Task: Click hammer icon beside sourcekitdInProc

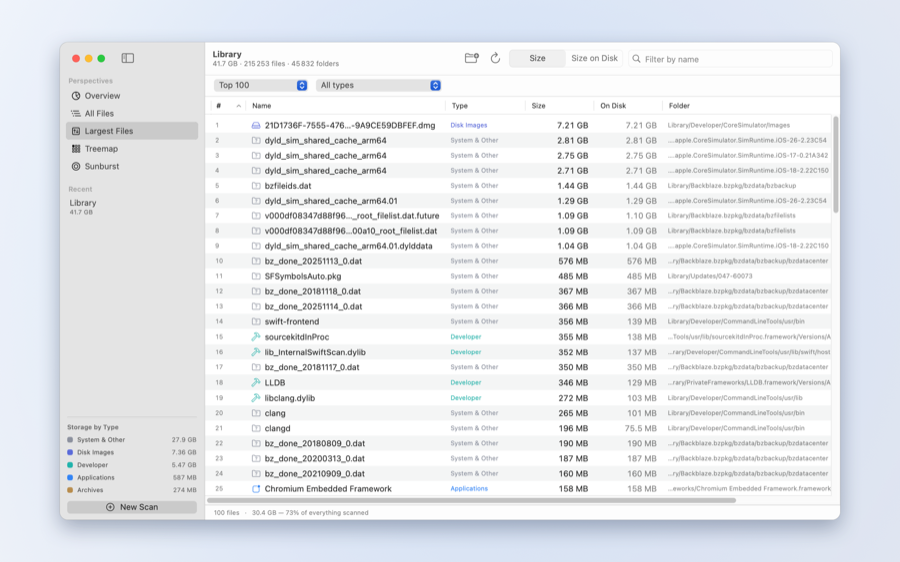Action: pos(256,337)
